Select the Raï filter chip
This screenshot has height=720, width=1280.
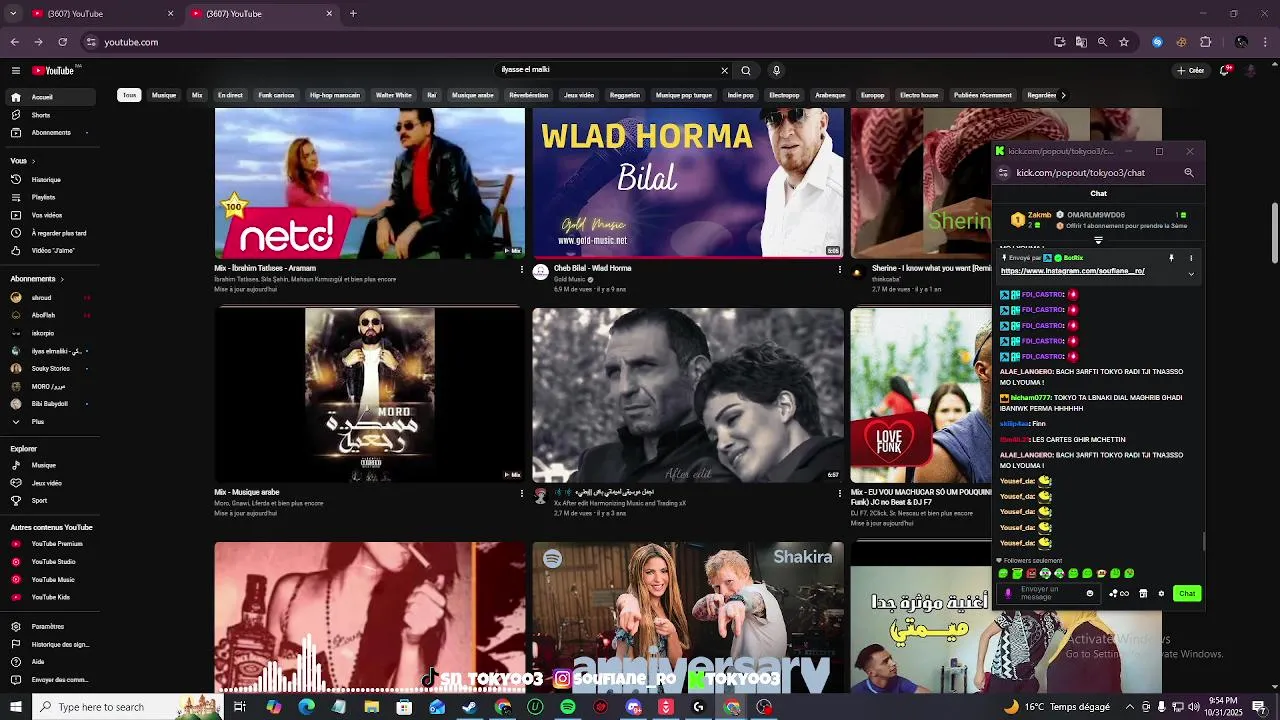432,95
